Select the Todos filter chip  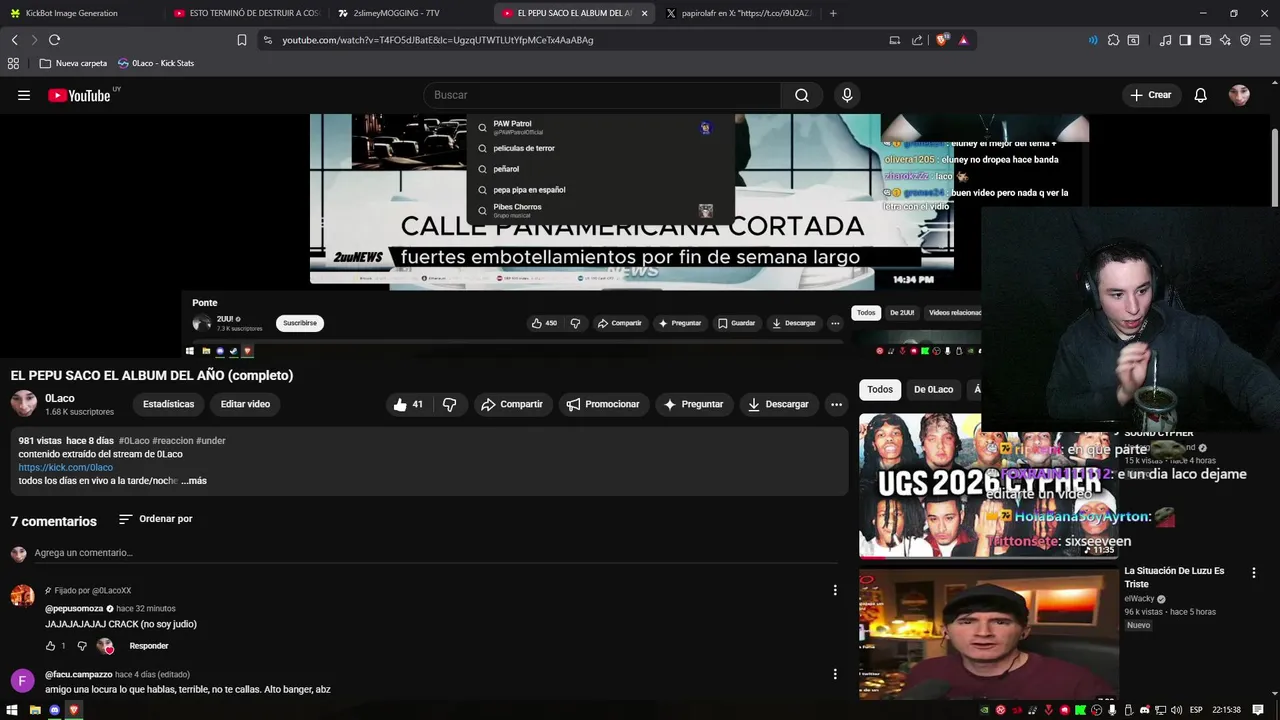click(x=880, y=389)
